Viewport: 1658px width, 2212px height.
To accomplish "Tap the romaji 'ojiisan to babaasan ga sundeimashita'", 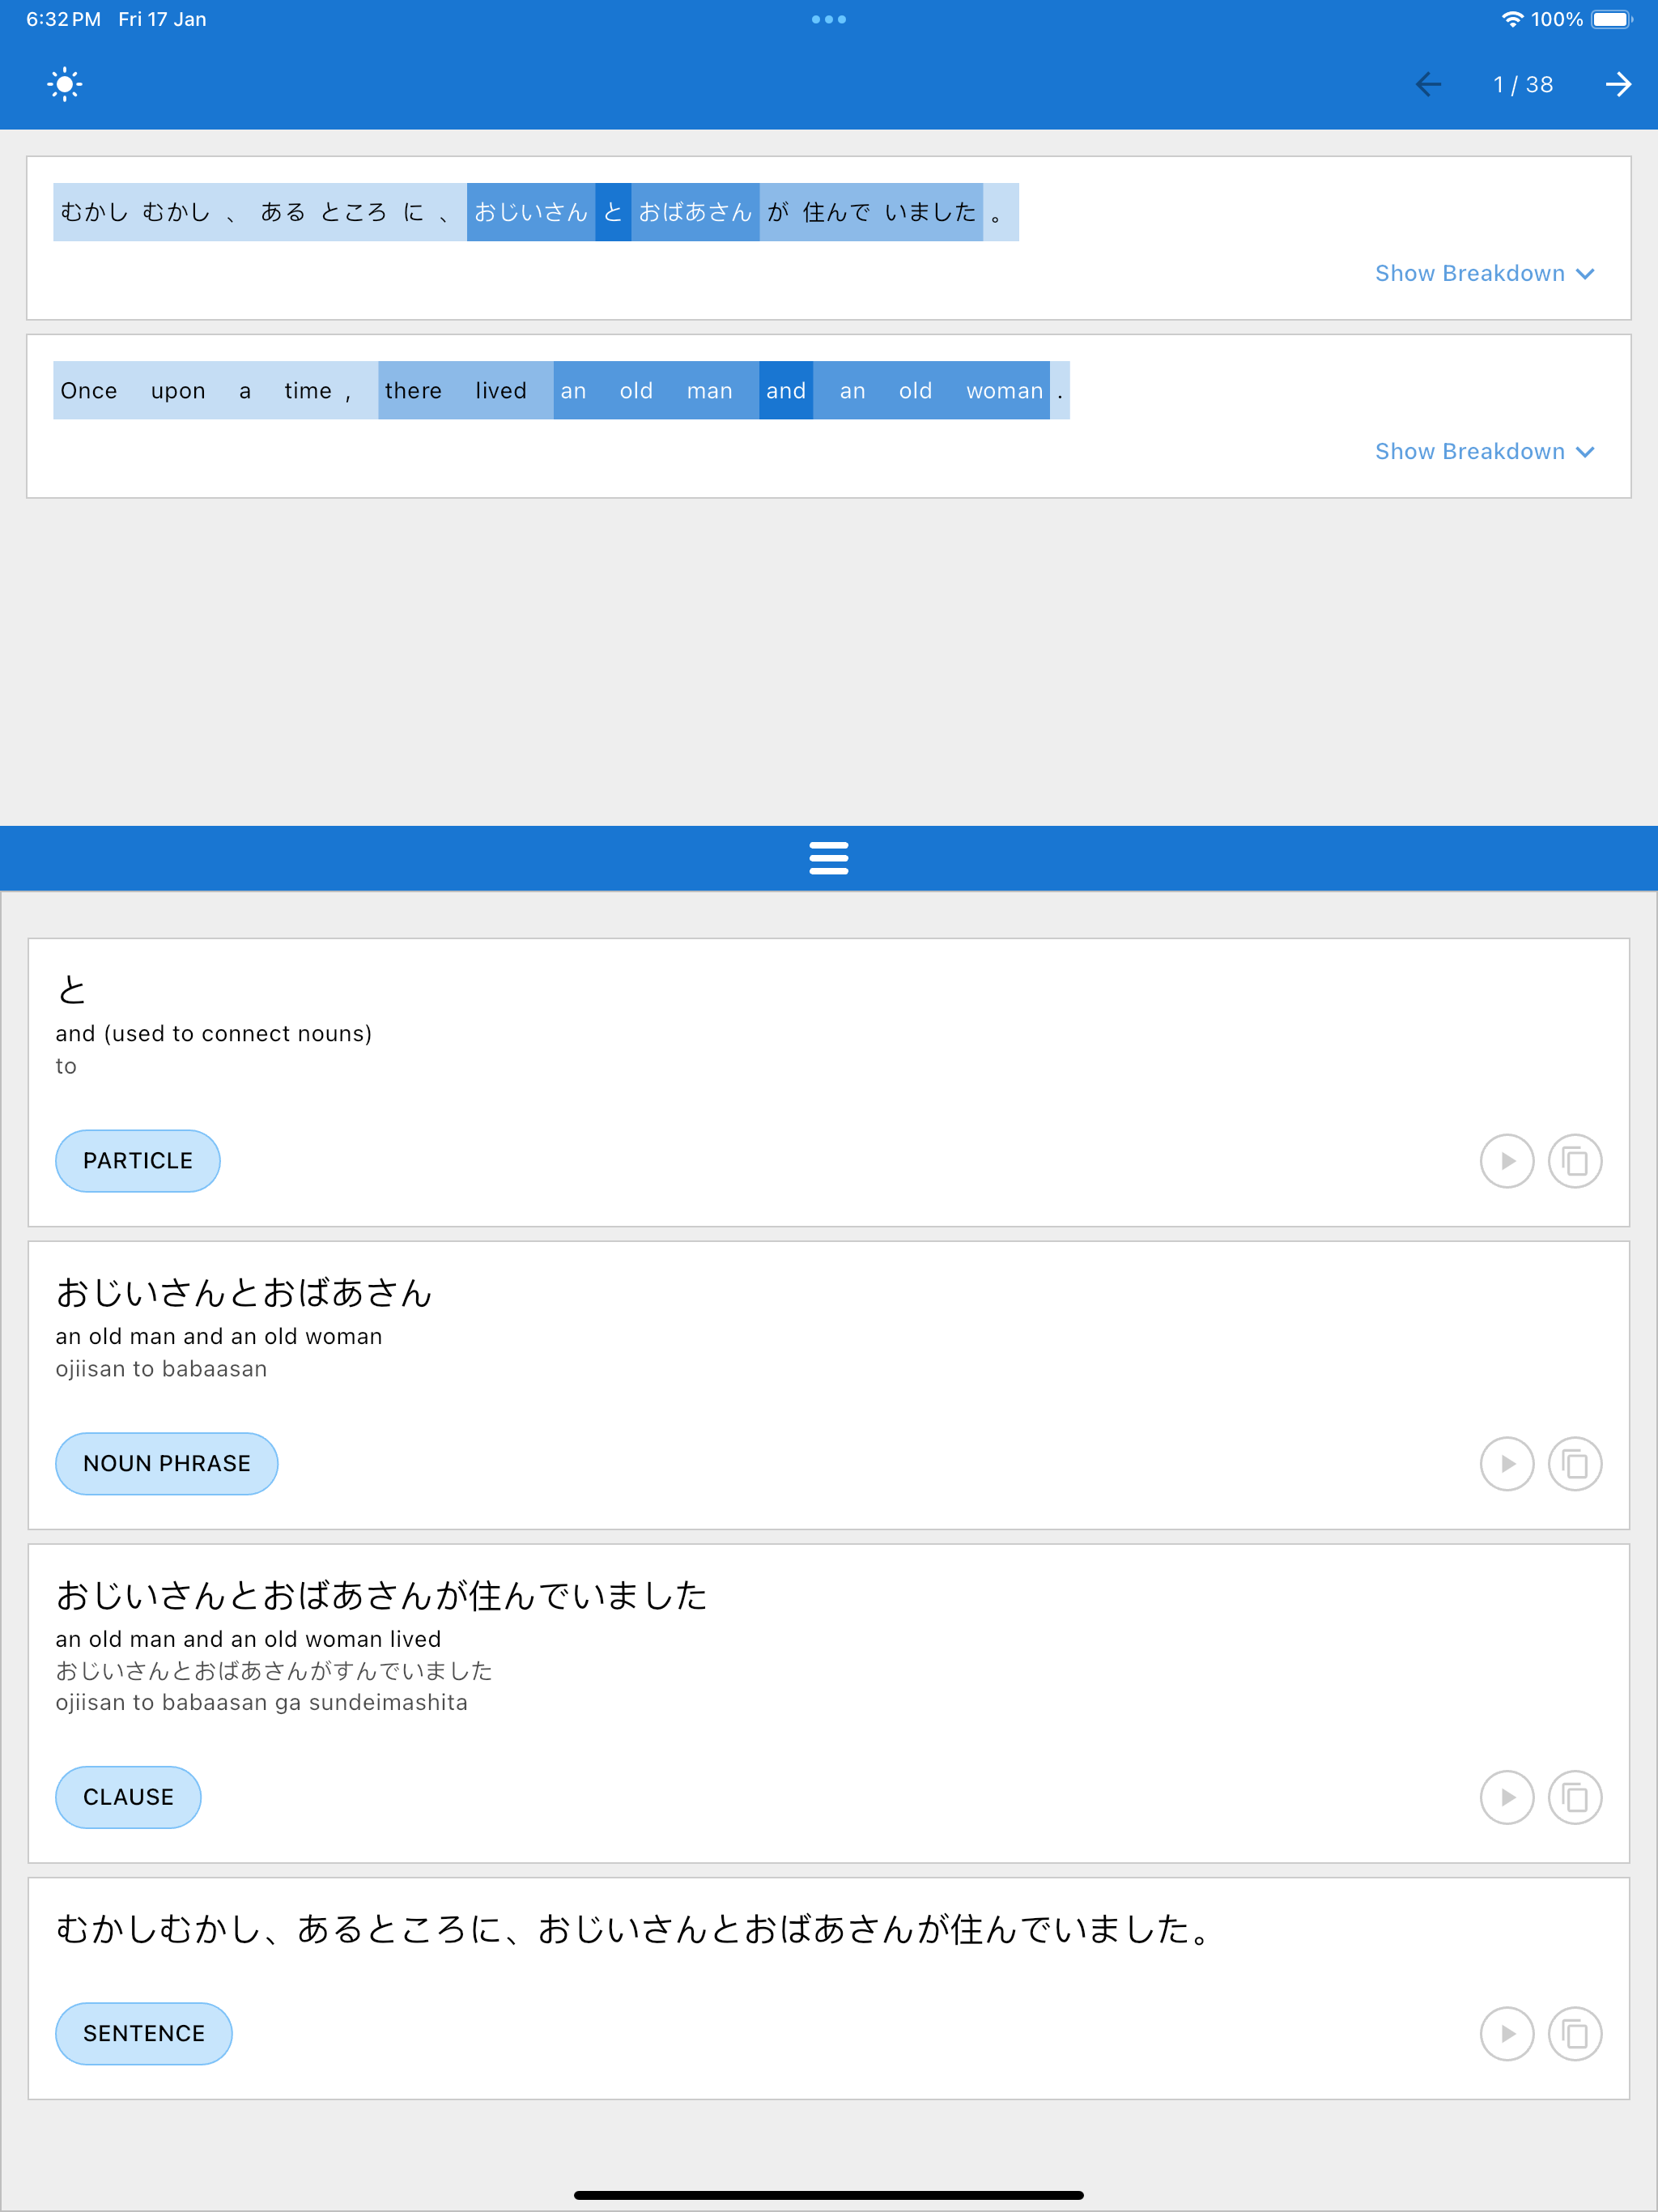I will (x=261, y=1702).
